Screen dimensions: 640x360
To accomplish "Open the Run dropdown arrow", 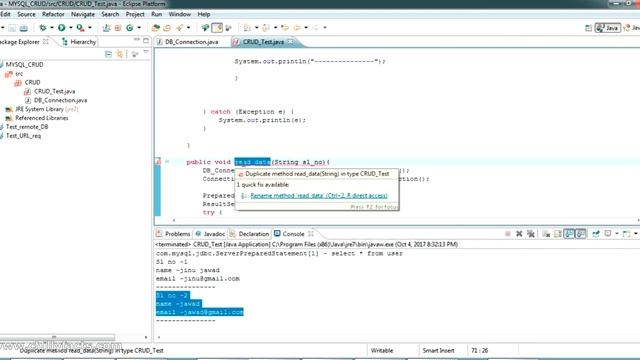I will click(x=71, y=28).
